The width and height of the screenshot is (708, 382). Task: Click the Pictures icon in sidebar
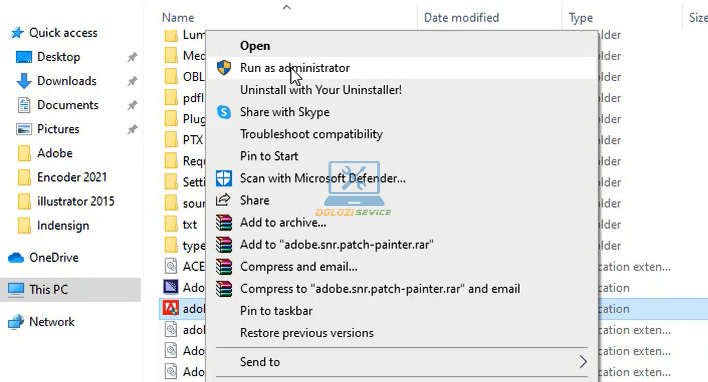[24, 129]
